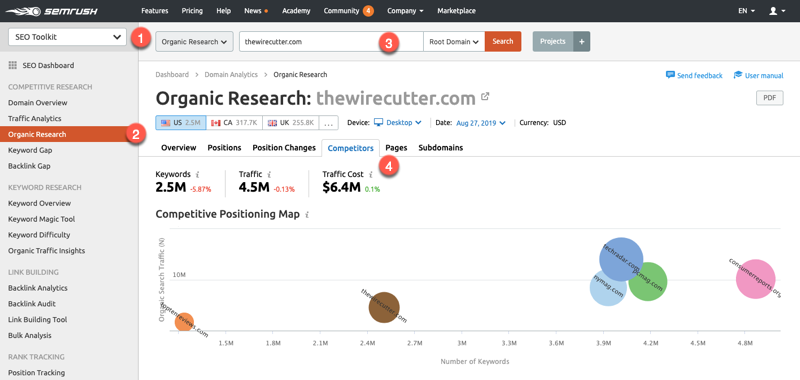Expand the Root Domain dropdown
This screenshot has height=380, width=800.
(x=454, y=42)
